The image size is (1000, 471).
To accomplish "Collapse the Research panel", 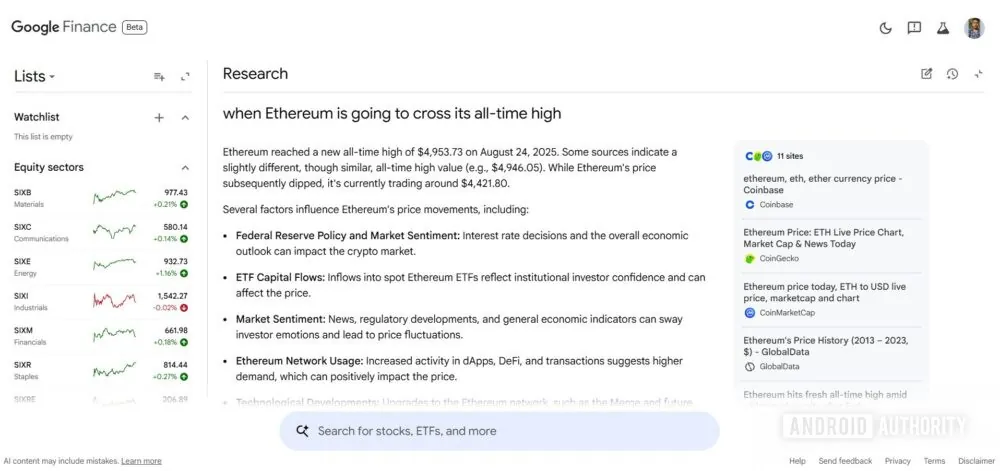I will [x=978, y=74].
